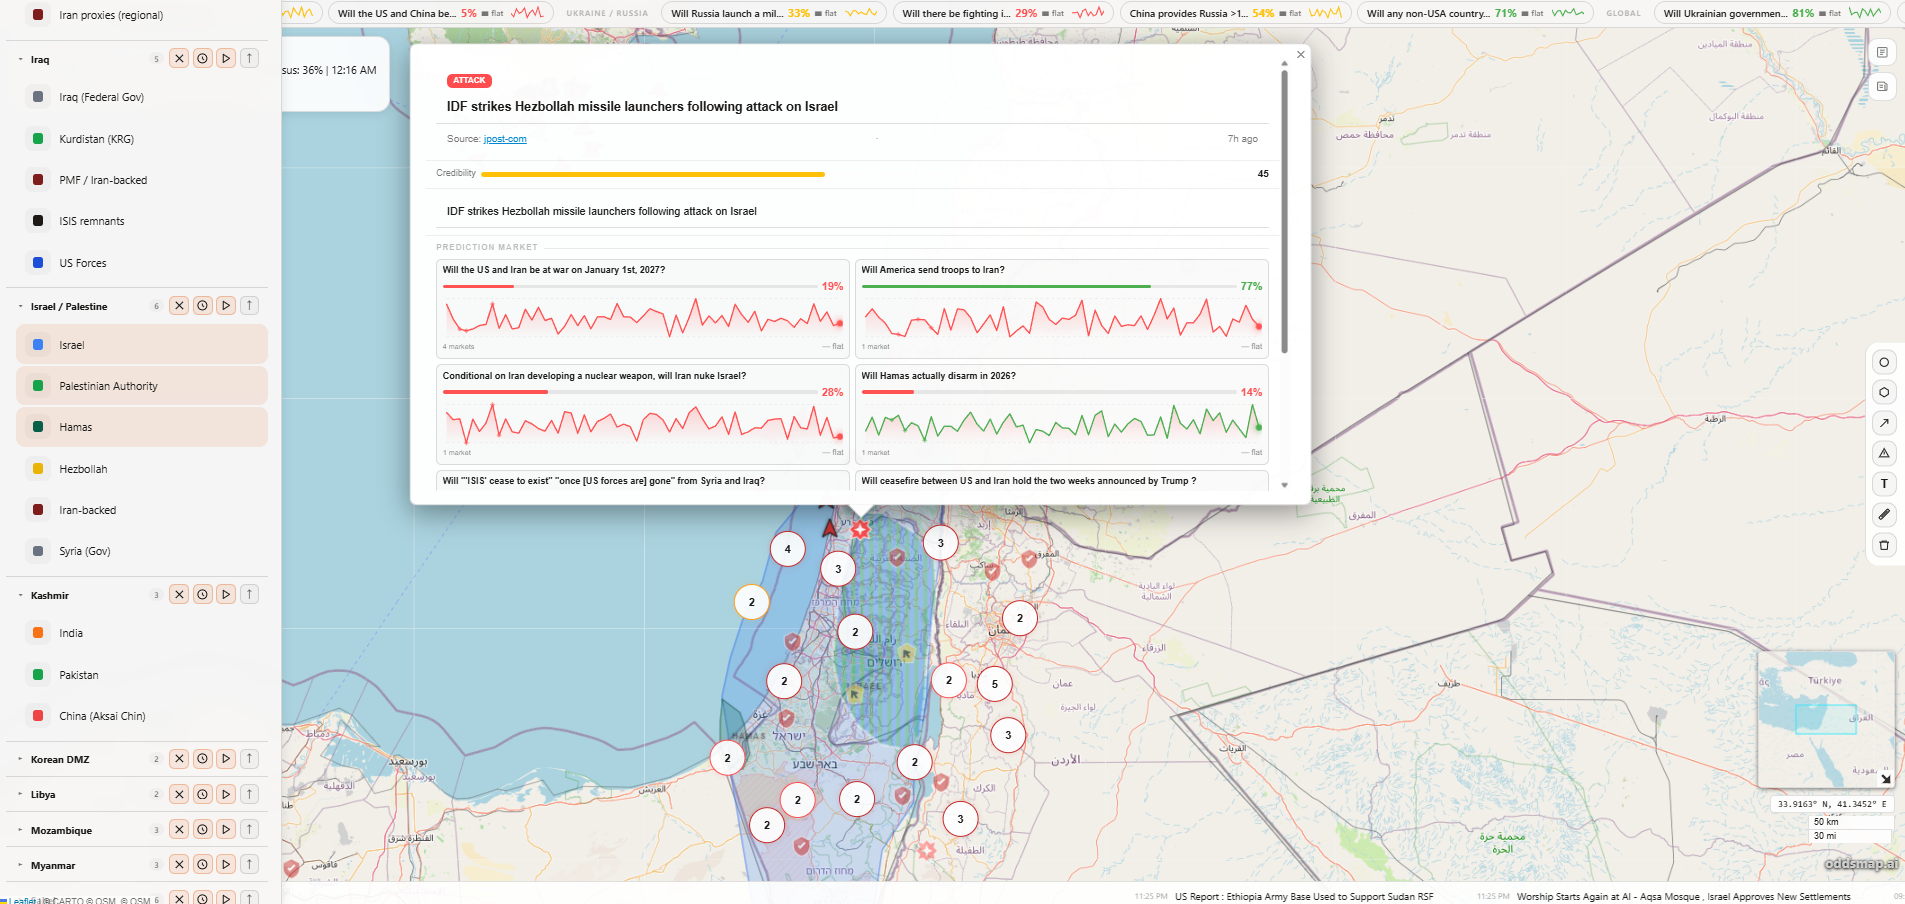Expand the Myanmar group

(x=21, y=866)
